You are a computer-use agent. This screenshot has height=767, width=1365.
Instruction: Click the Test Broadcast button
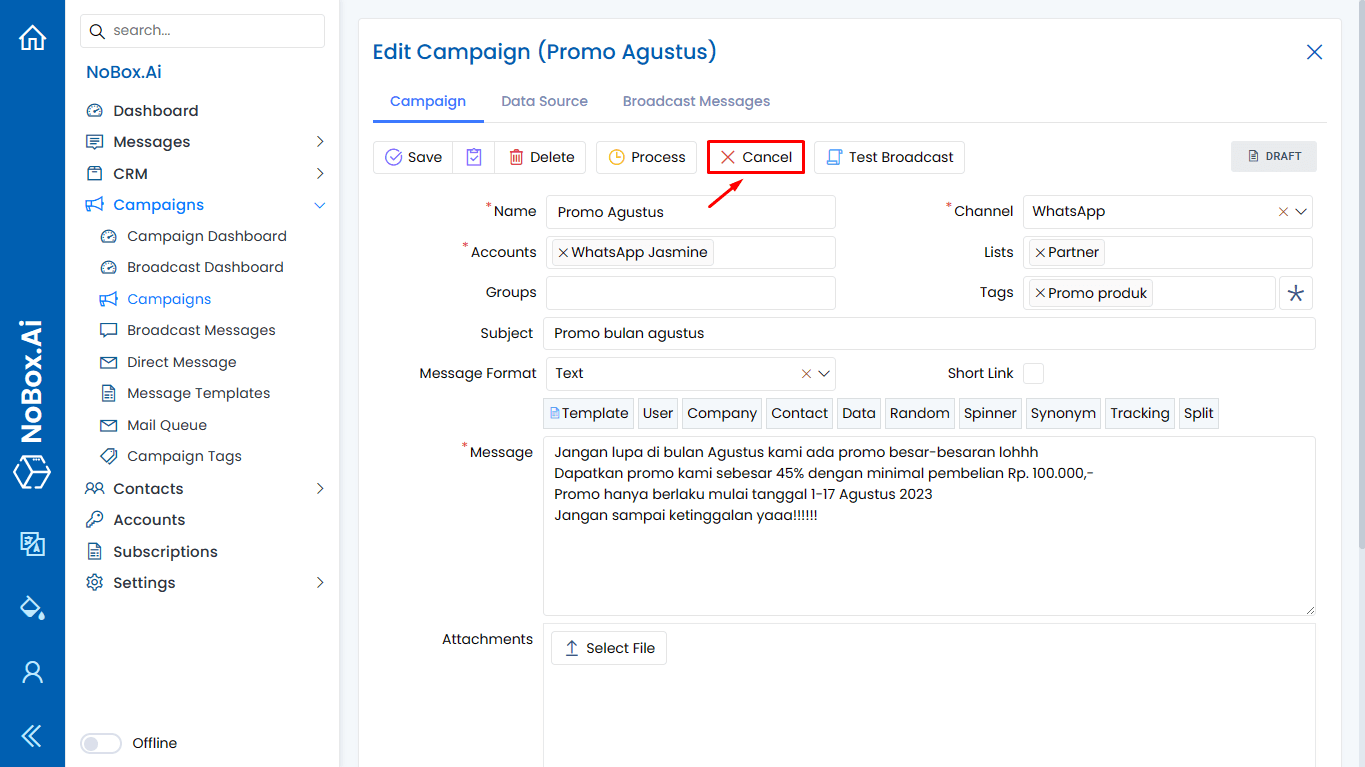[x=889, y=157]
